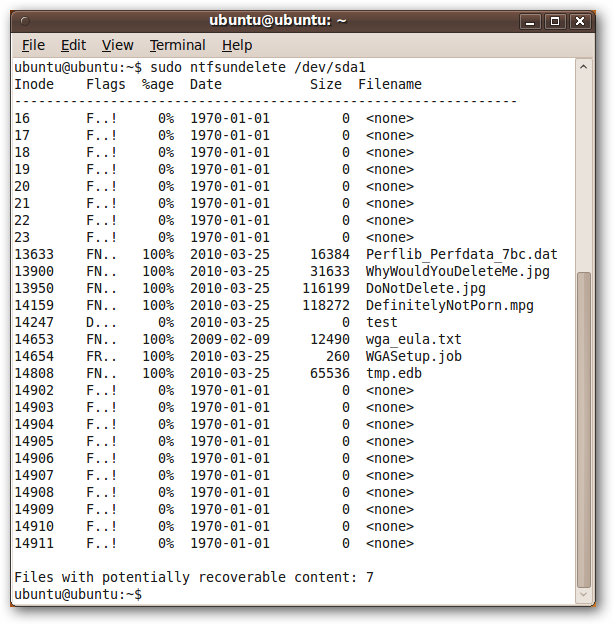
Task: Click filename DoNotDelete.jpg
Action: click(425, 289)
